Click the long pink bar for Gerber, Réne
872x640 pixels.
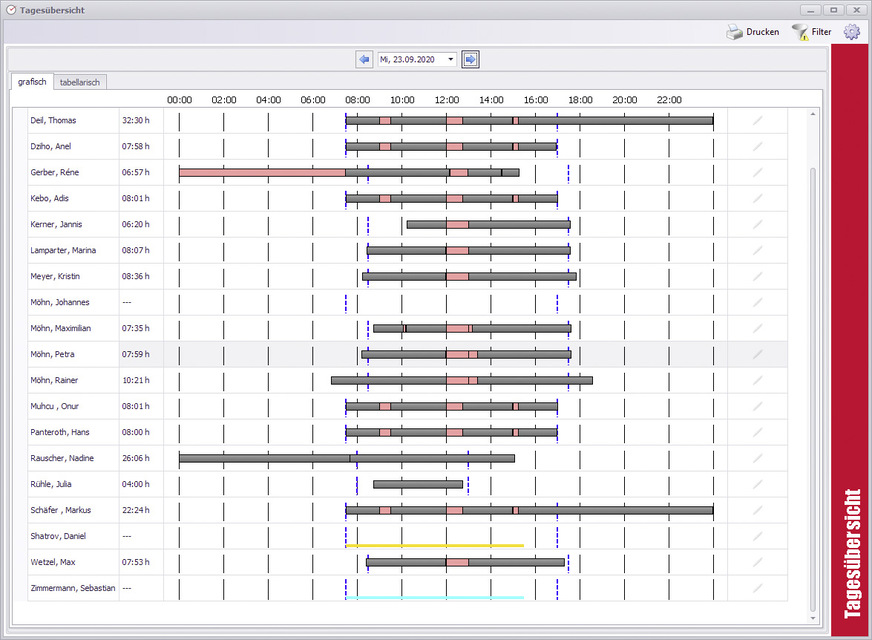coord(262,173)
